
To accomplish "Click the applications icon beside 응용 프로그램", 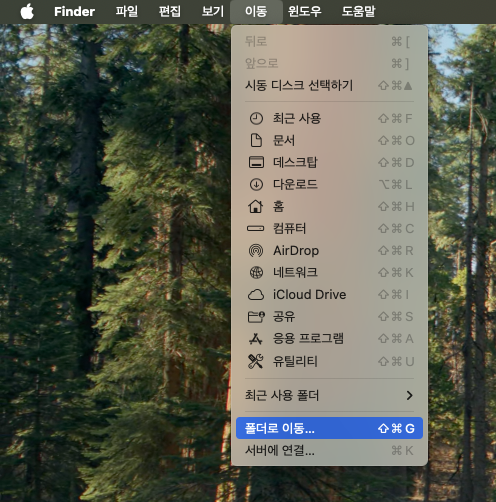I will (x=256, y=339).
